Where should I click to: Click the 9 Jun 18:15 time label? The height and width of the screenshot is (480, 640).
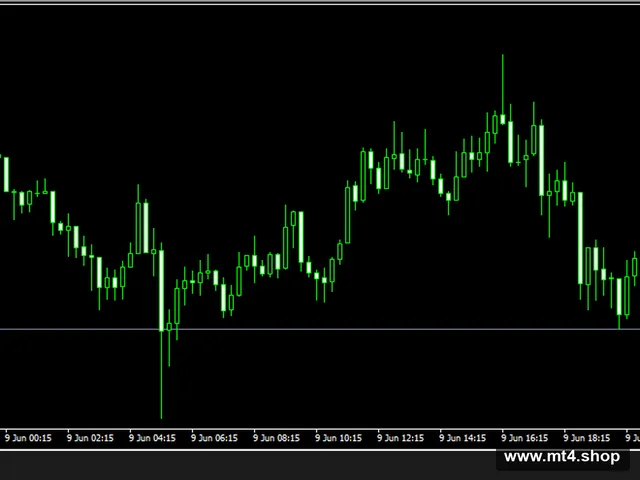pos(587,438)
